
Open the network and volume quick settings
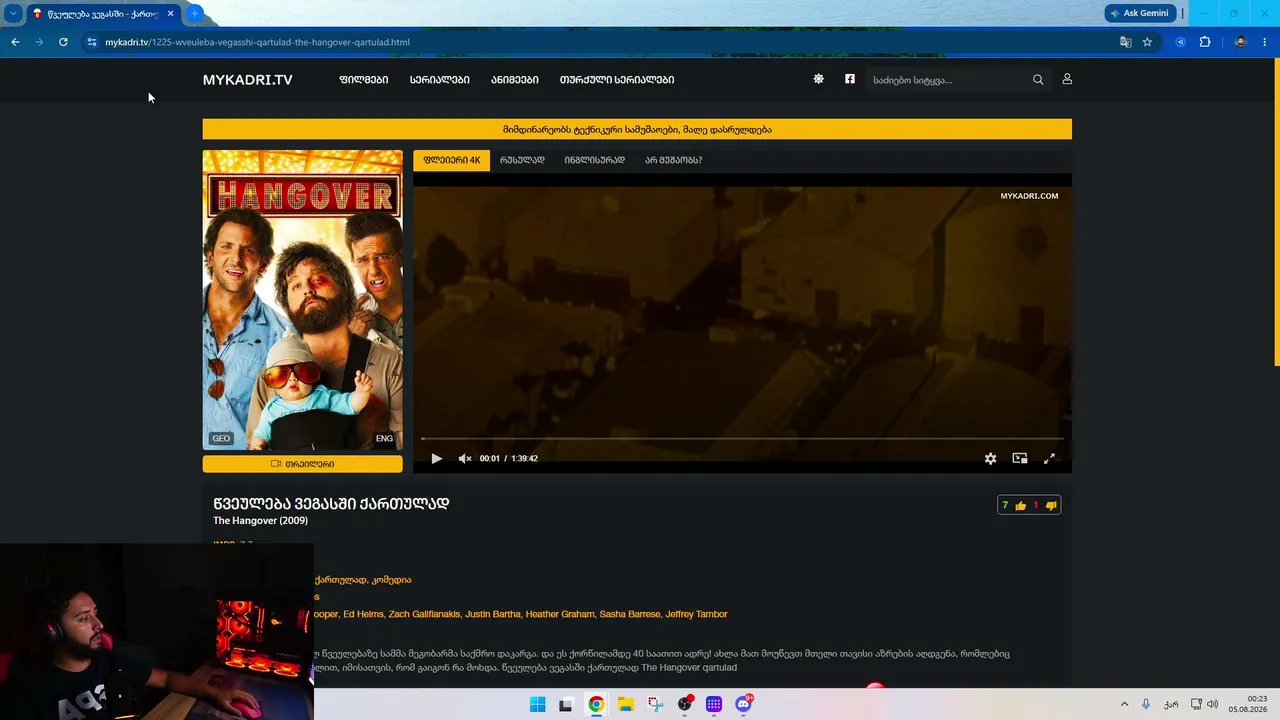[x=1205, y=704]
